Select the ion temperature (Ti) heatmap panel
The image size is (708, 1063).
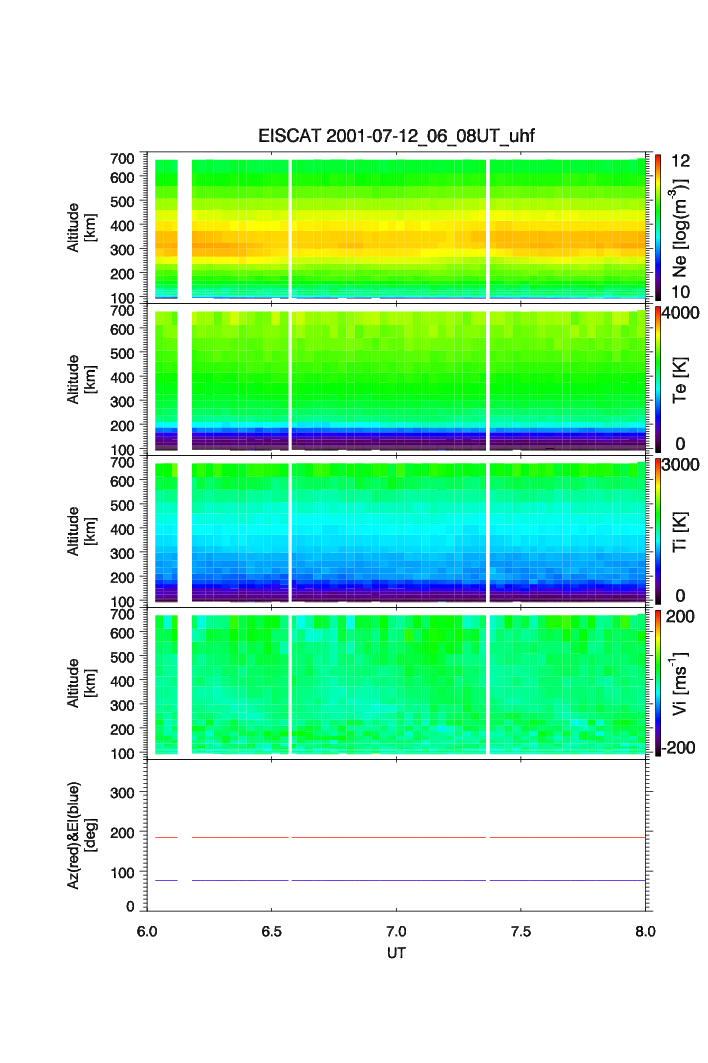(397, 533)
